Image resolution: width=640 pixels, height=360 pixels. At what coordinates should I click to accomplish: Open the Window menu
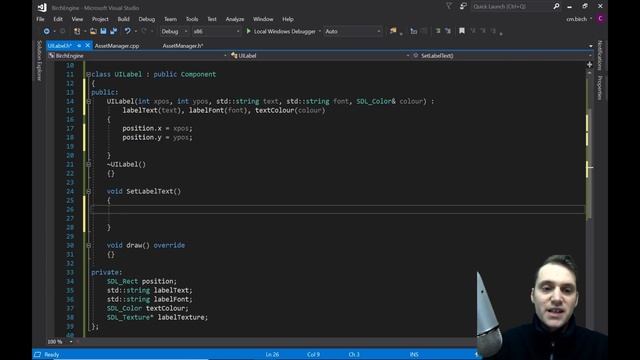pyautogui.click(x=263, y=19)
